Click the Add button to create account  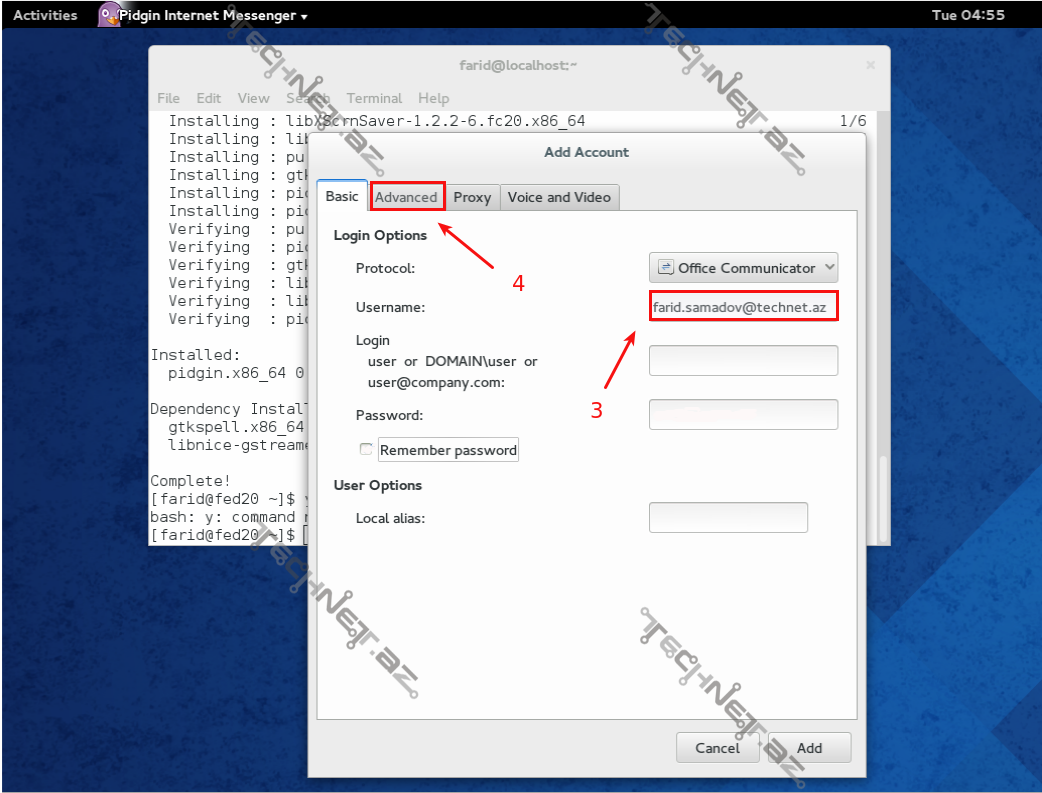[809, 747]
